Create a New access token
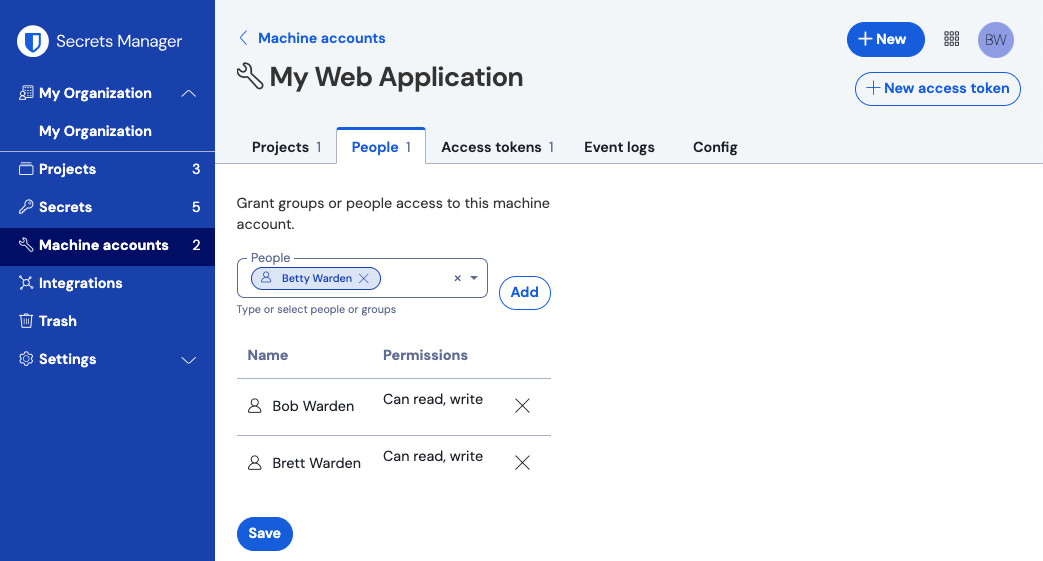Viewport: 1043px width, 561px height. pyautogui.click(x=937, y=88)
